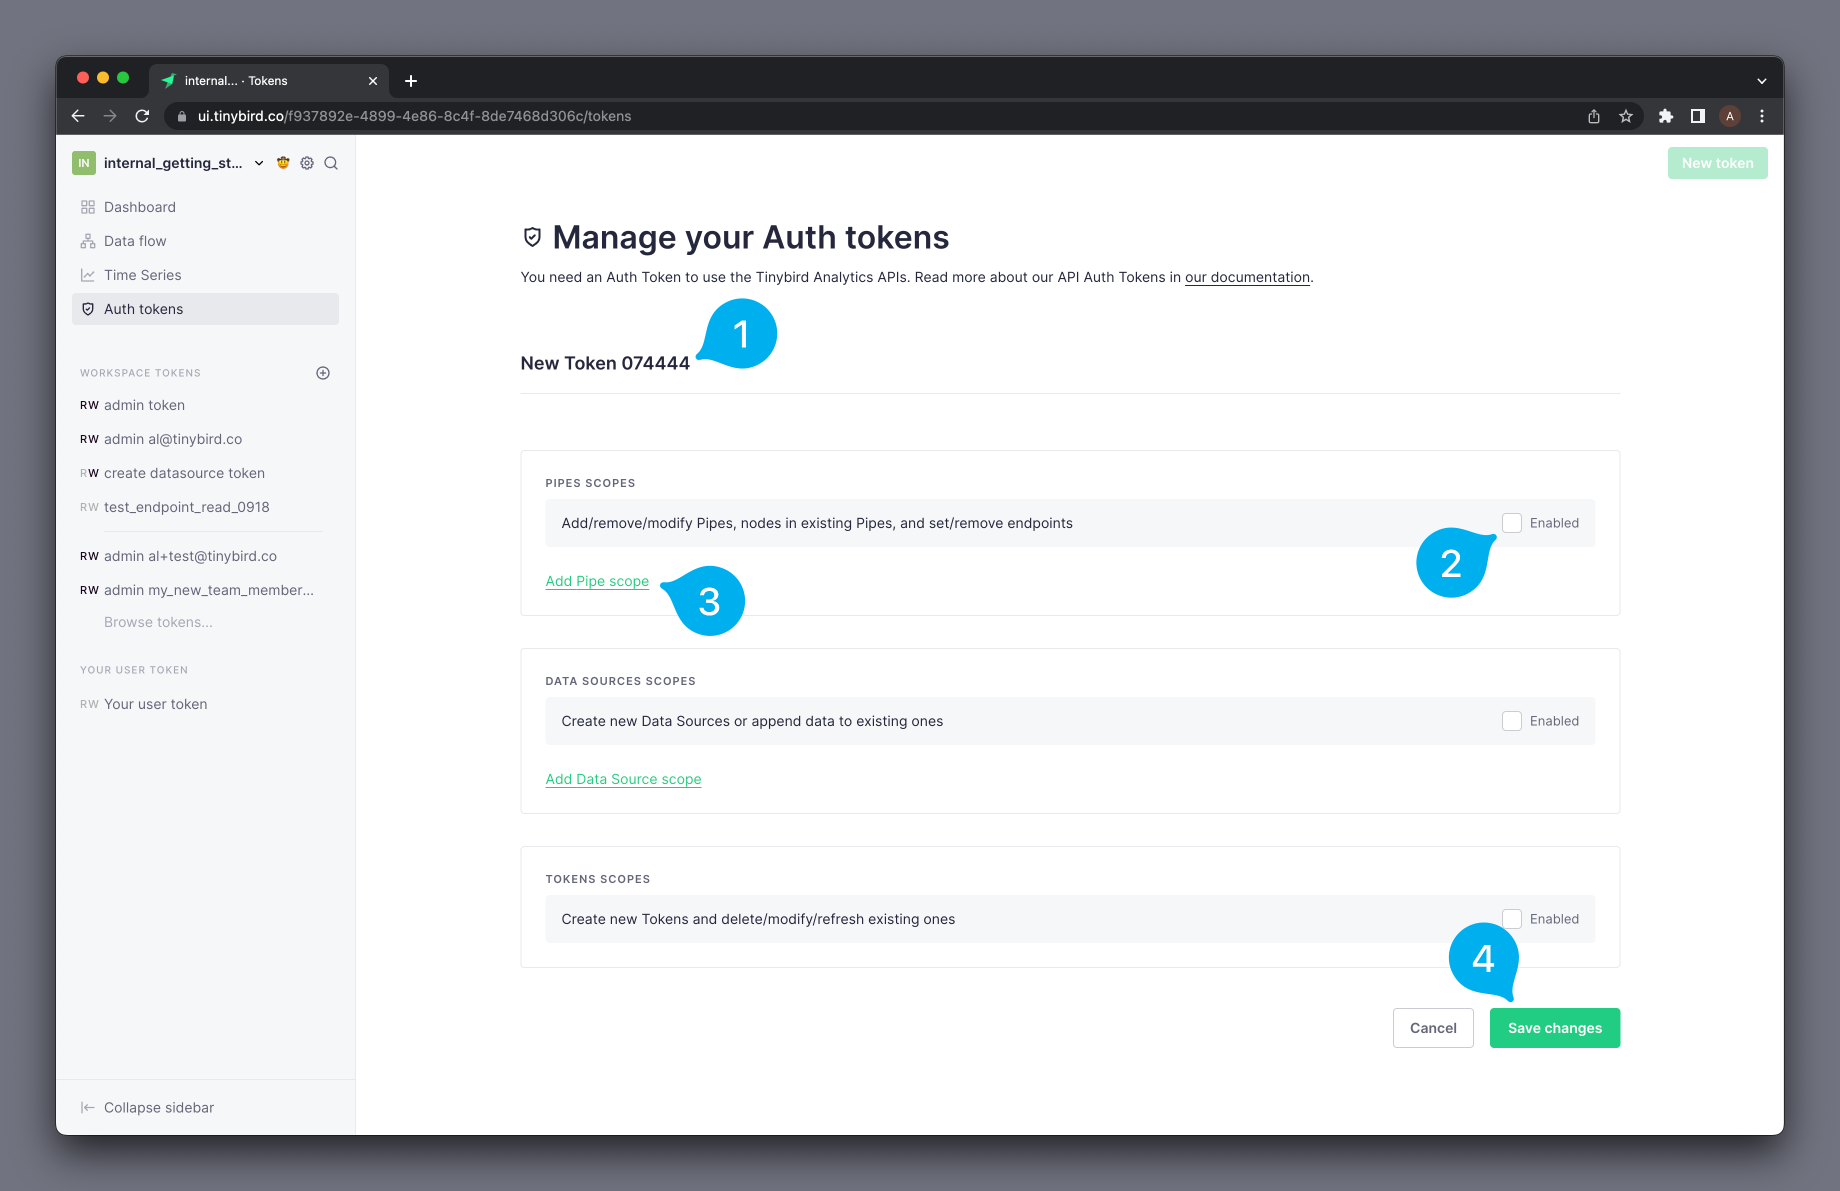The width and height of the screenshot is (1840, 1191).
Task: Go back in browser history
Action: pyautogui.click(x=78, y=116)
